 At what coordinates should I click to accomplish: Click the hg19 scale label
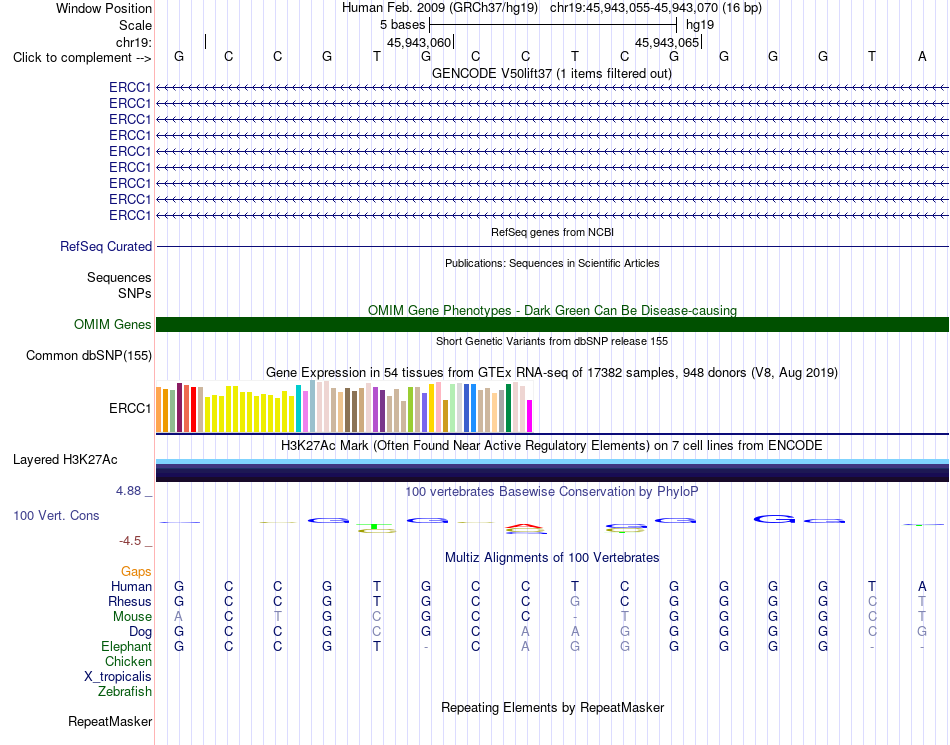point(700,25)
